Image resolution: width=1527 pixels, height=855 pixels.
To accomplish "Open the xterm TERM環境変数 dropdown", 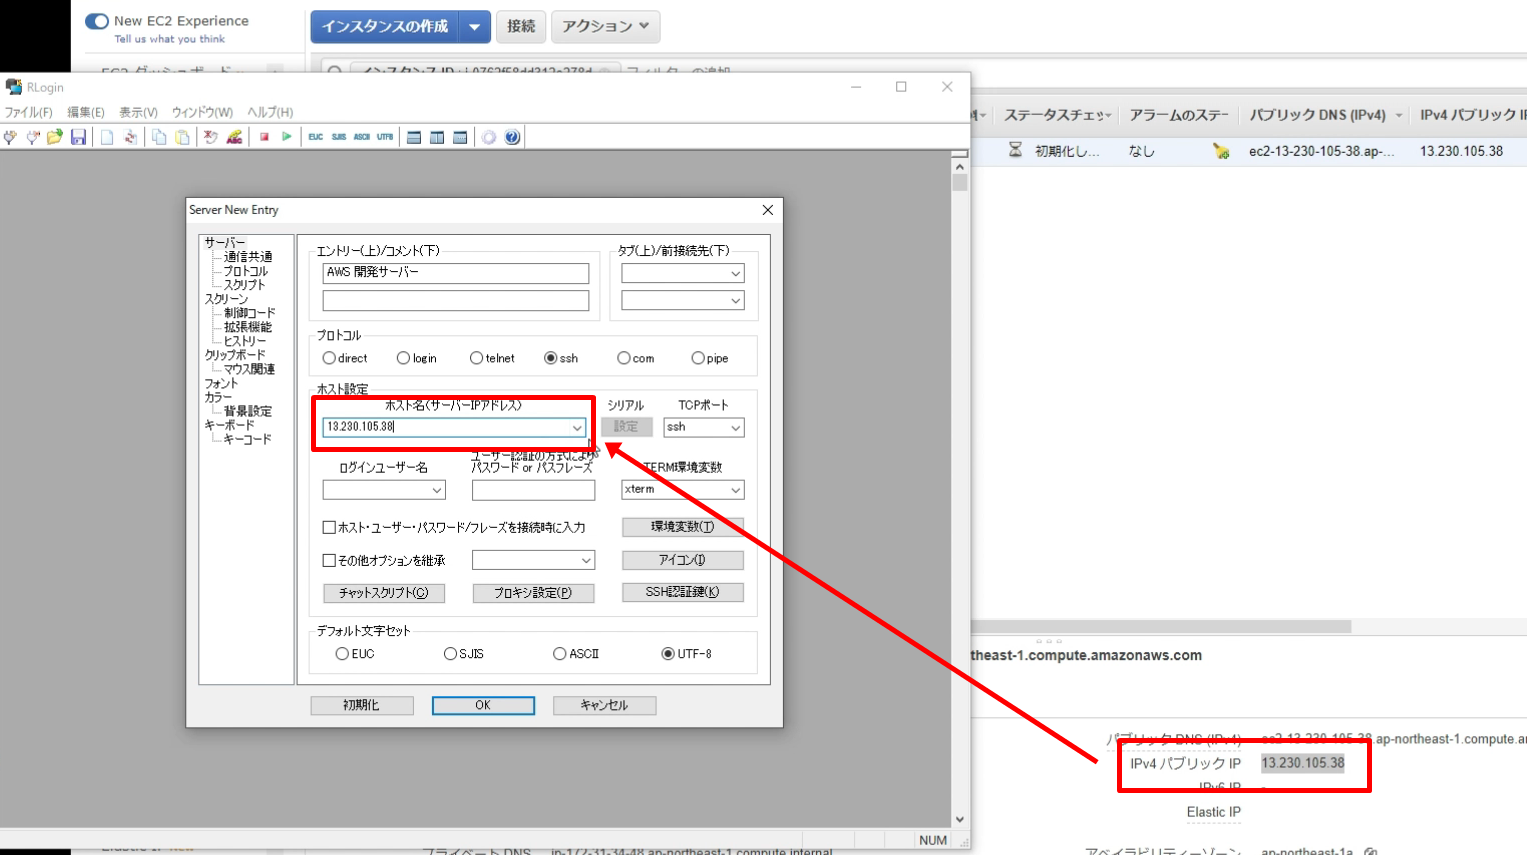I will [735, 490].
